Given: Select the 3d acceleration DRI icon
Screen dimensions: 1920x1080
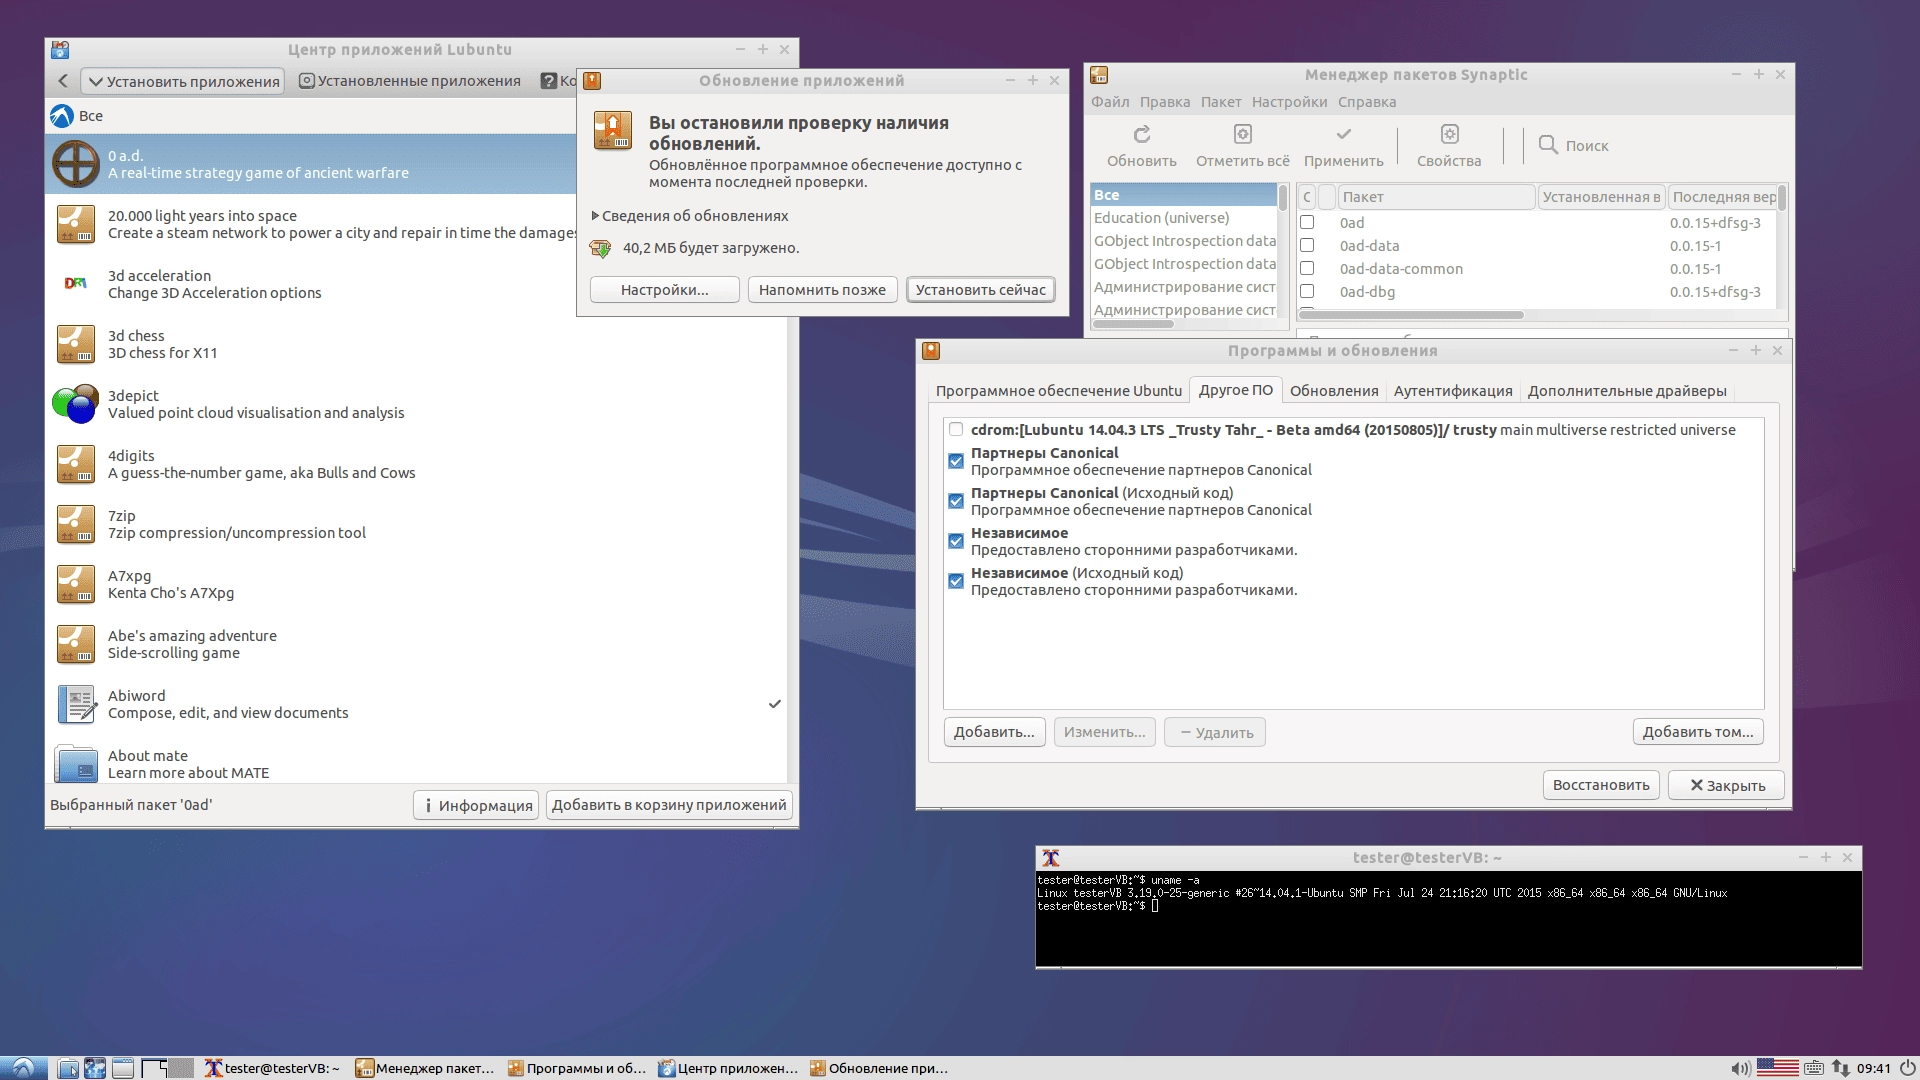Looking at the screenshot, I should coord(76,284).
